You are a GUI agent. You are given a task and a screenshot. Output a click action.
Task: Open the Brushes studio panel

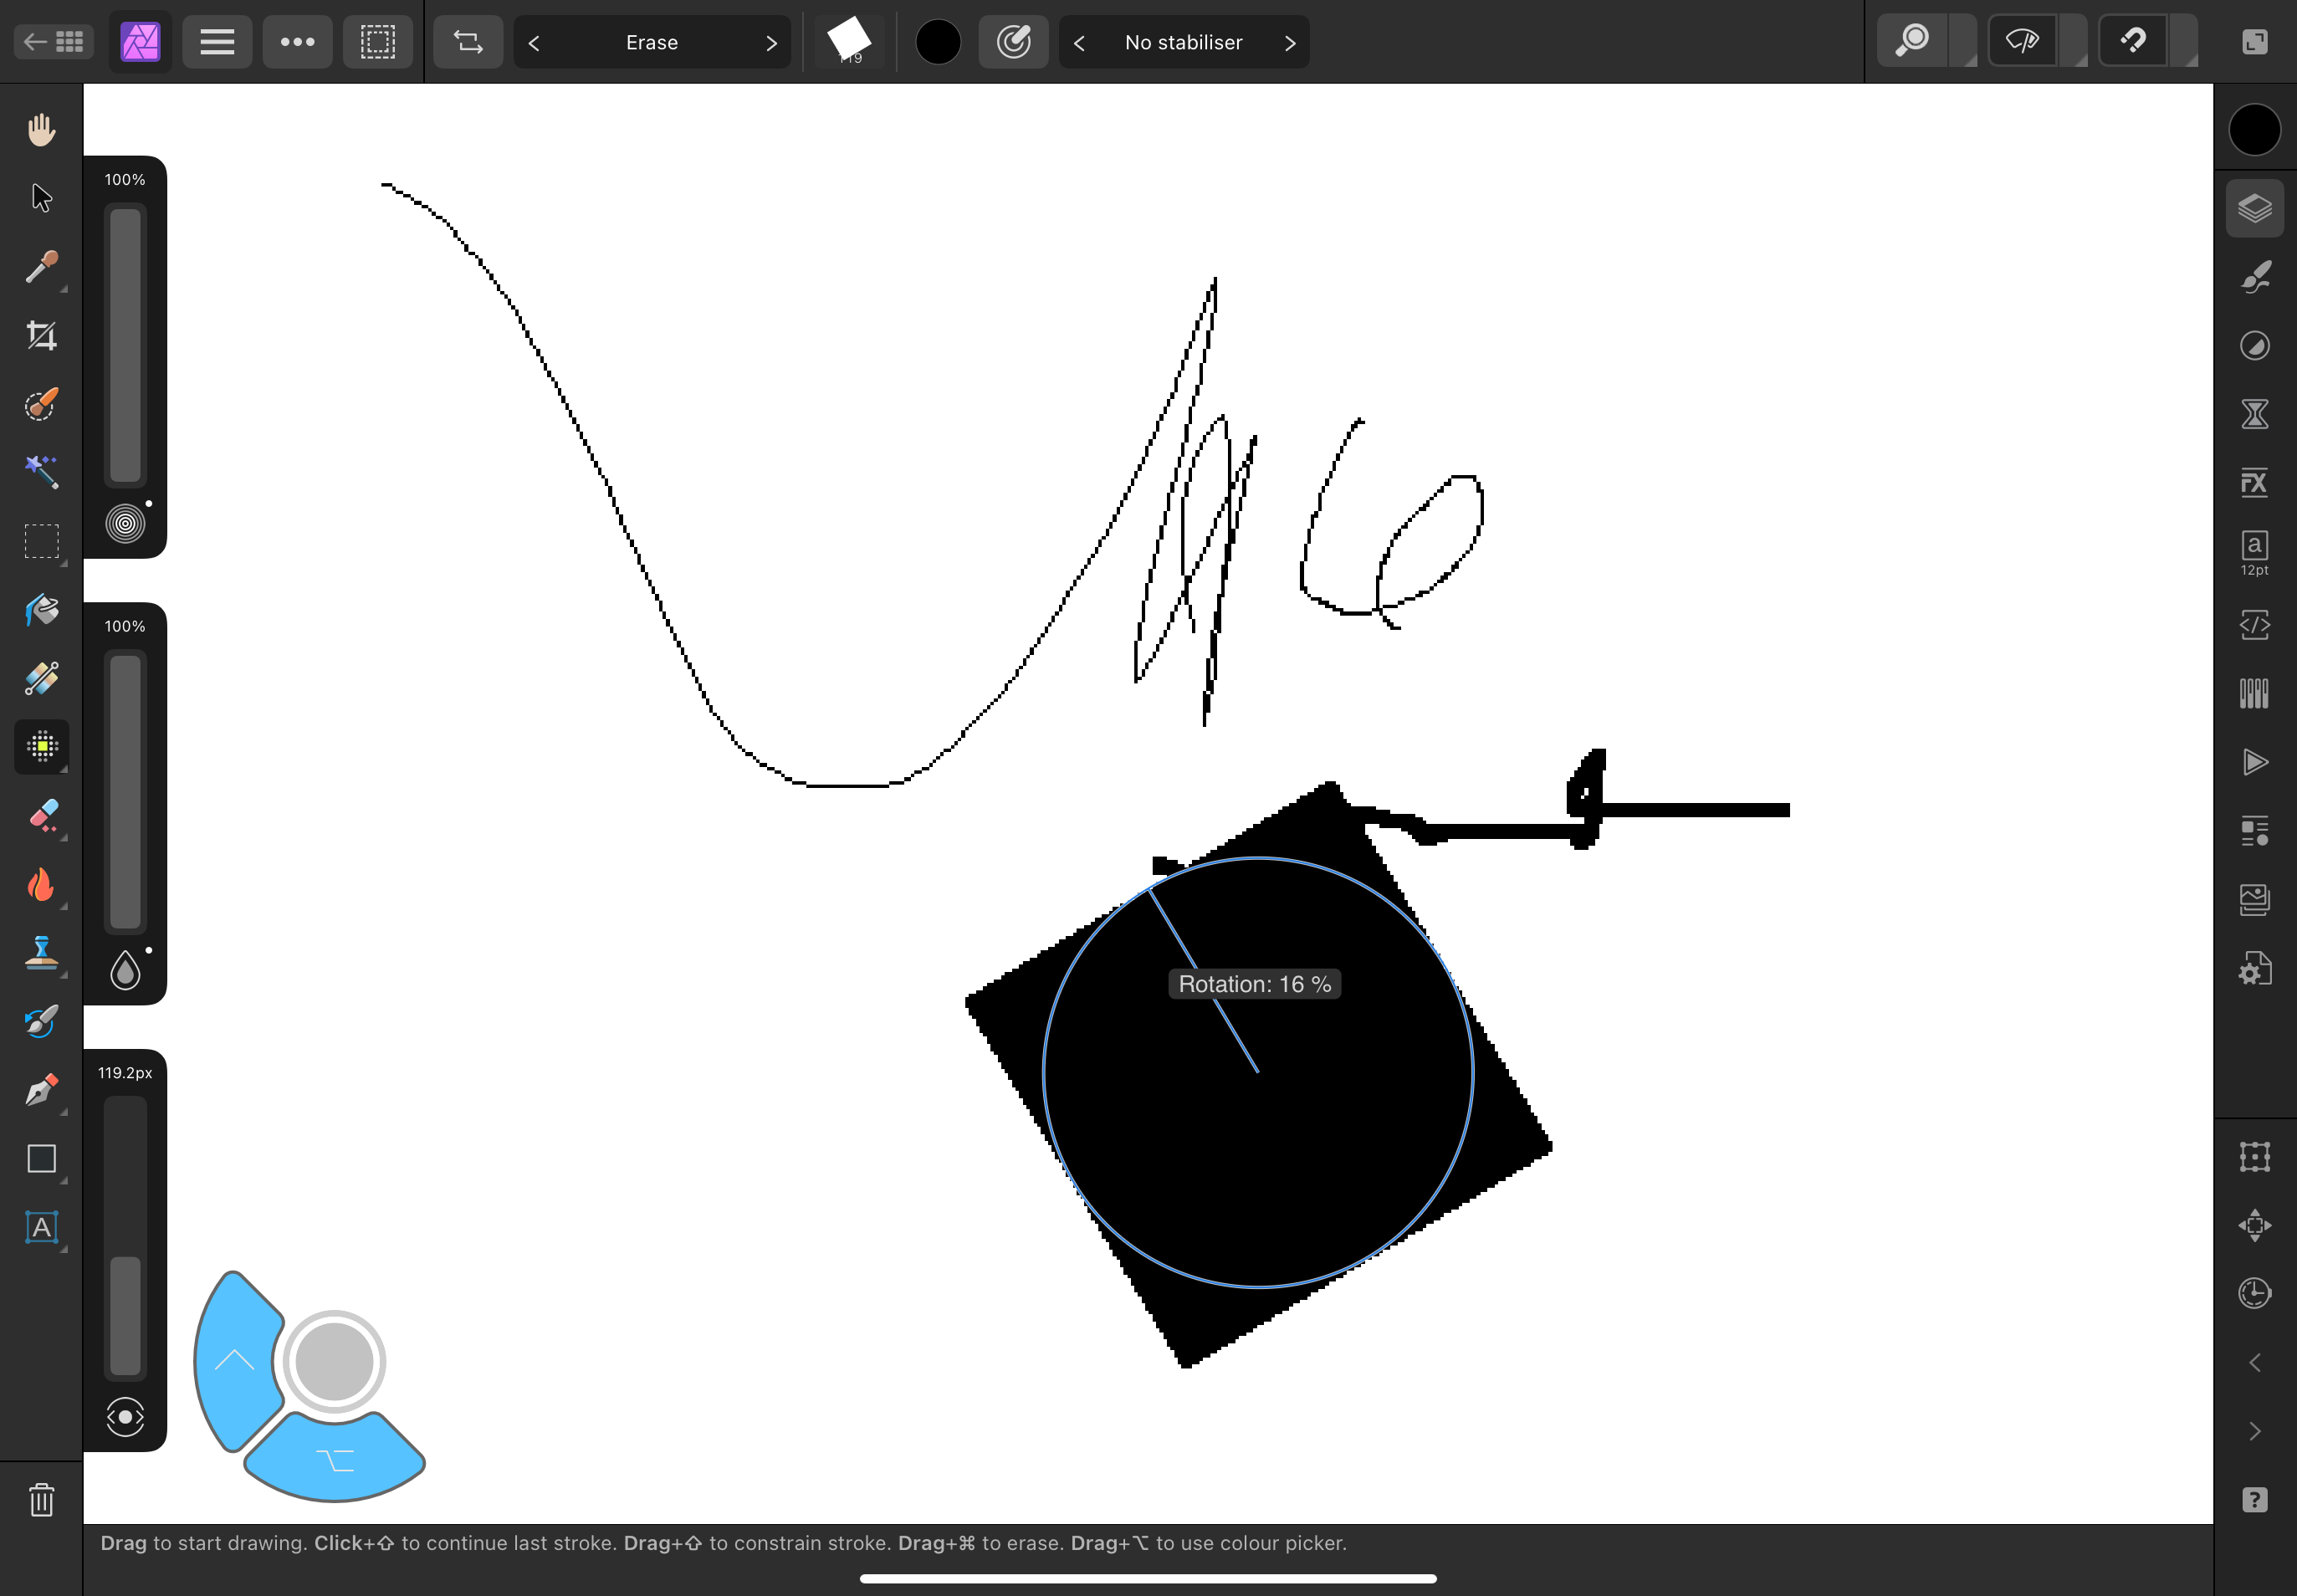pyautogui.click(x=2254, y=277)
